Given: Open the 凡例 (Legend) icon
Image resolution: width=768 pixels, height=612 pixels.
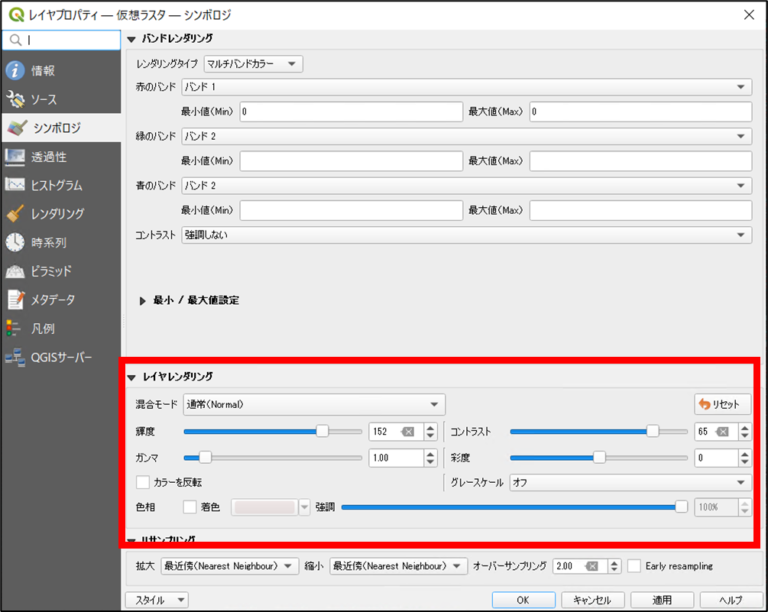Looking at the screenshot, I should pyautogui.click(x=13, y=329).
